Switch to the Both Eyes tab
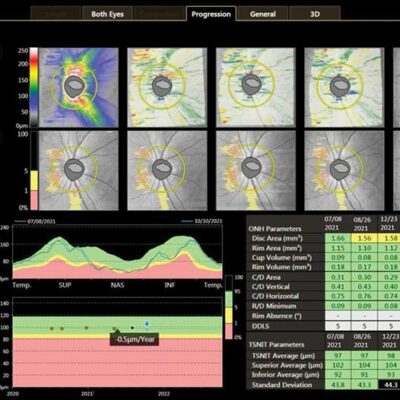Image resolution: width=400 pixels, height=400 pixels. (x=107, y=14)
